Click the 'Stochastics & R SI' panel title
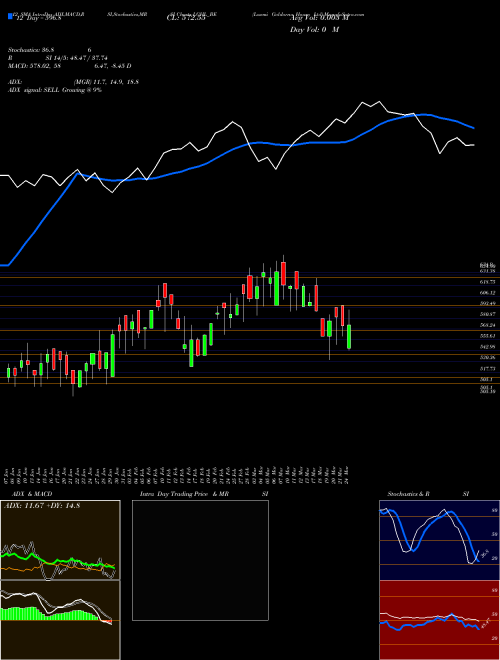This screenshot has height=660, width=500. 428,494
